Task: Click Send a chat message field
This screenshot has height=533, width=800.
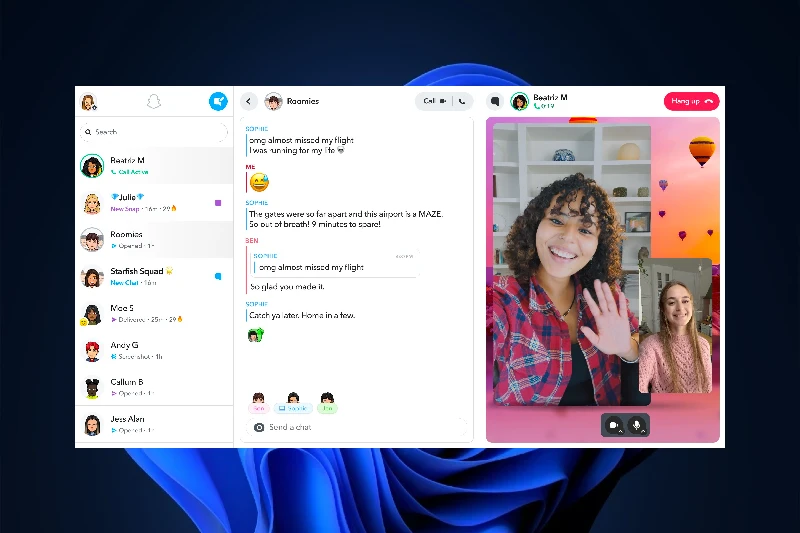Action: [357, 427]
